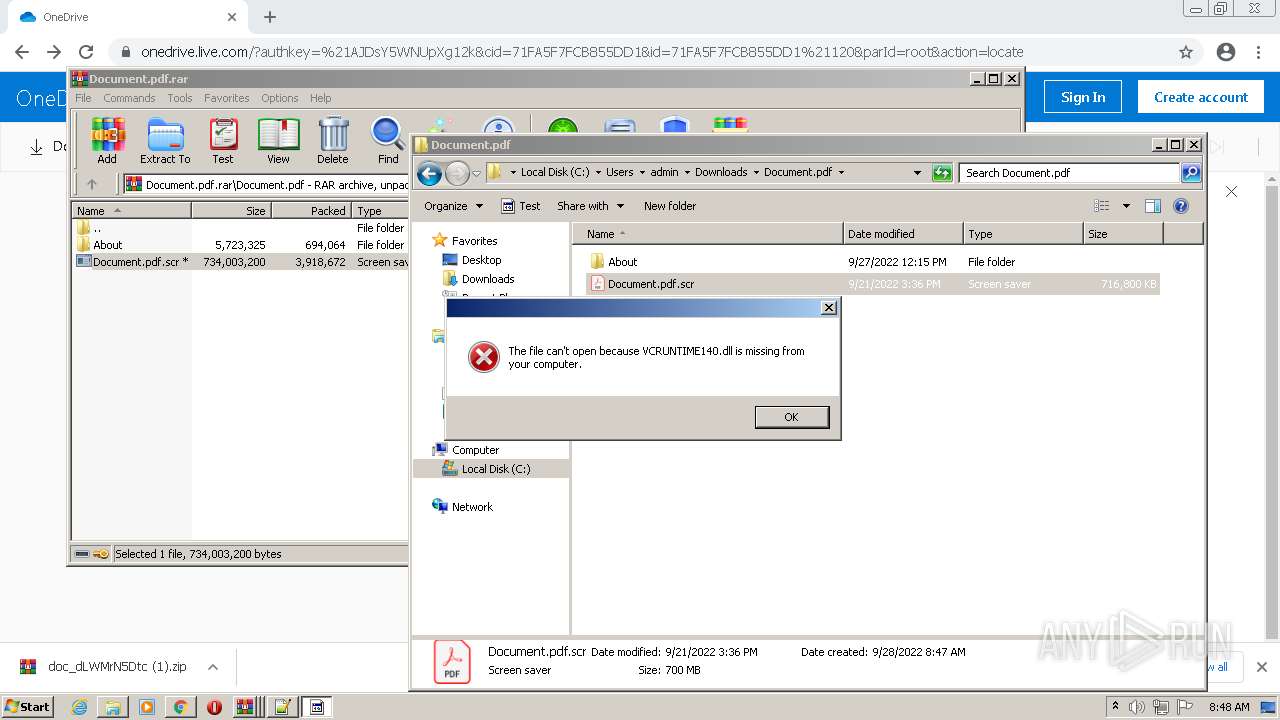Click the WinRAR icon on taskbar
The height and width of the screenshot is (720, 1280).
245,707
